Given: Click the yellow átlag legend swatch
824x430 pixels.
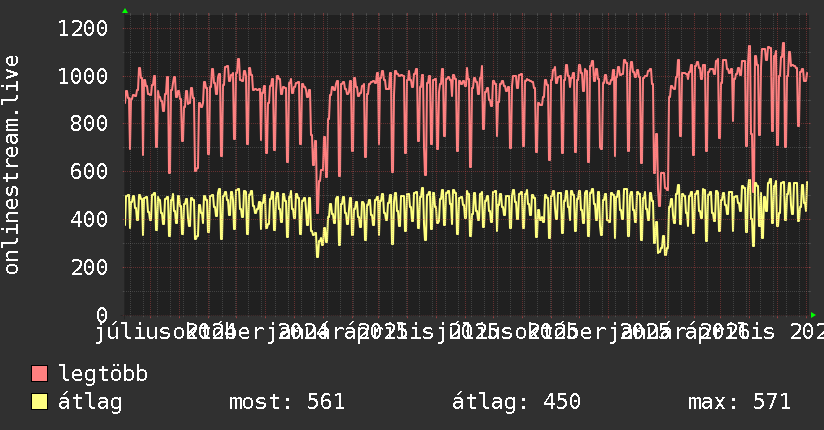Looking at the screenshot, I should click(39, 402).
